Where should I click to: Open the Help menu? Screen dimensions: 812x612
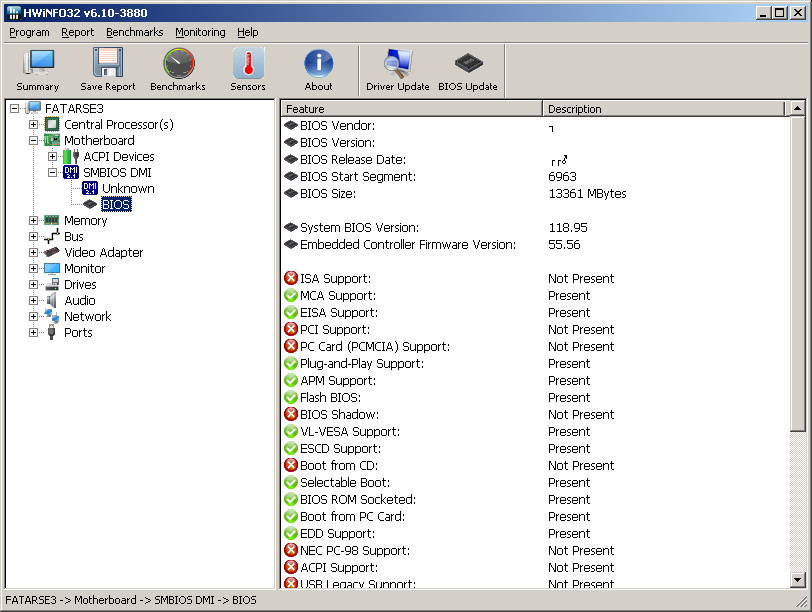coord(248,32)
